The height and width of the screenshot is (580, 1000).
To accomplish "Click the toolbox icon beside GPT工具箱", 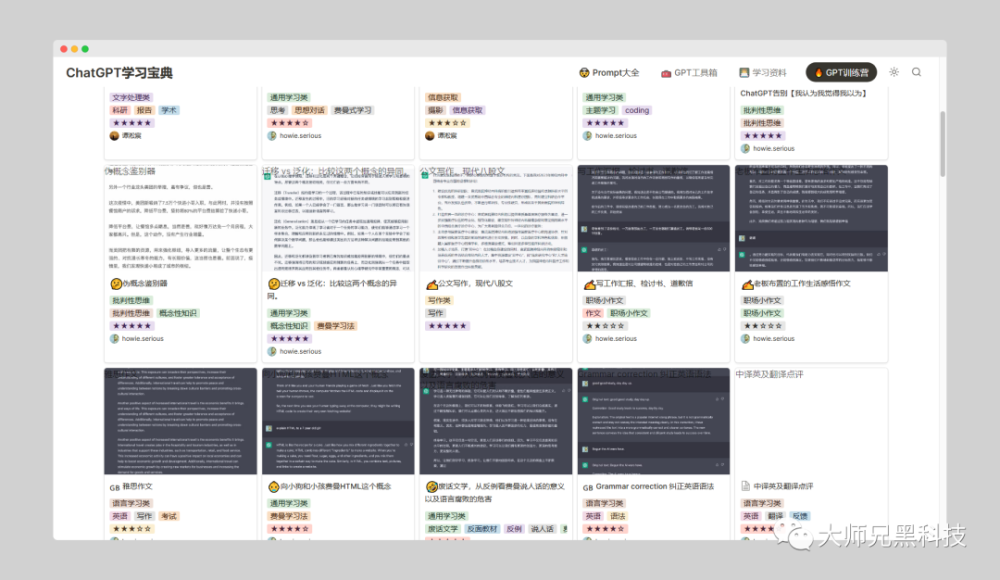I will click(666, 73).
